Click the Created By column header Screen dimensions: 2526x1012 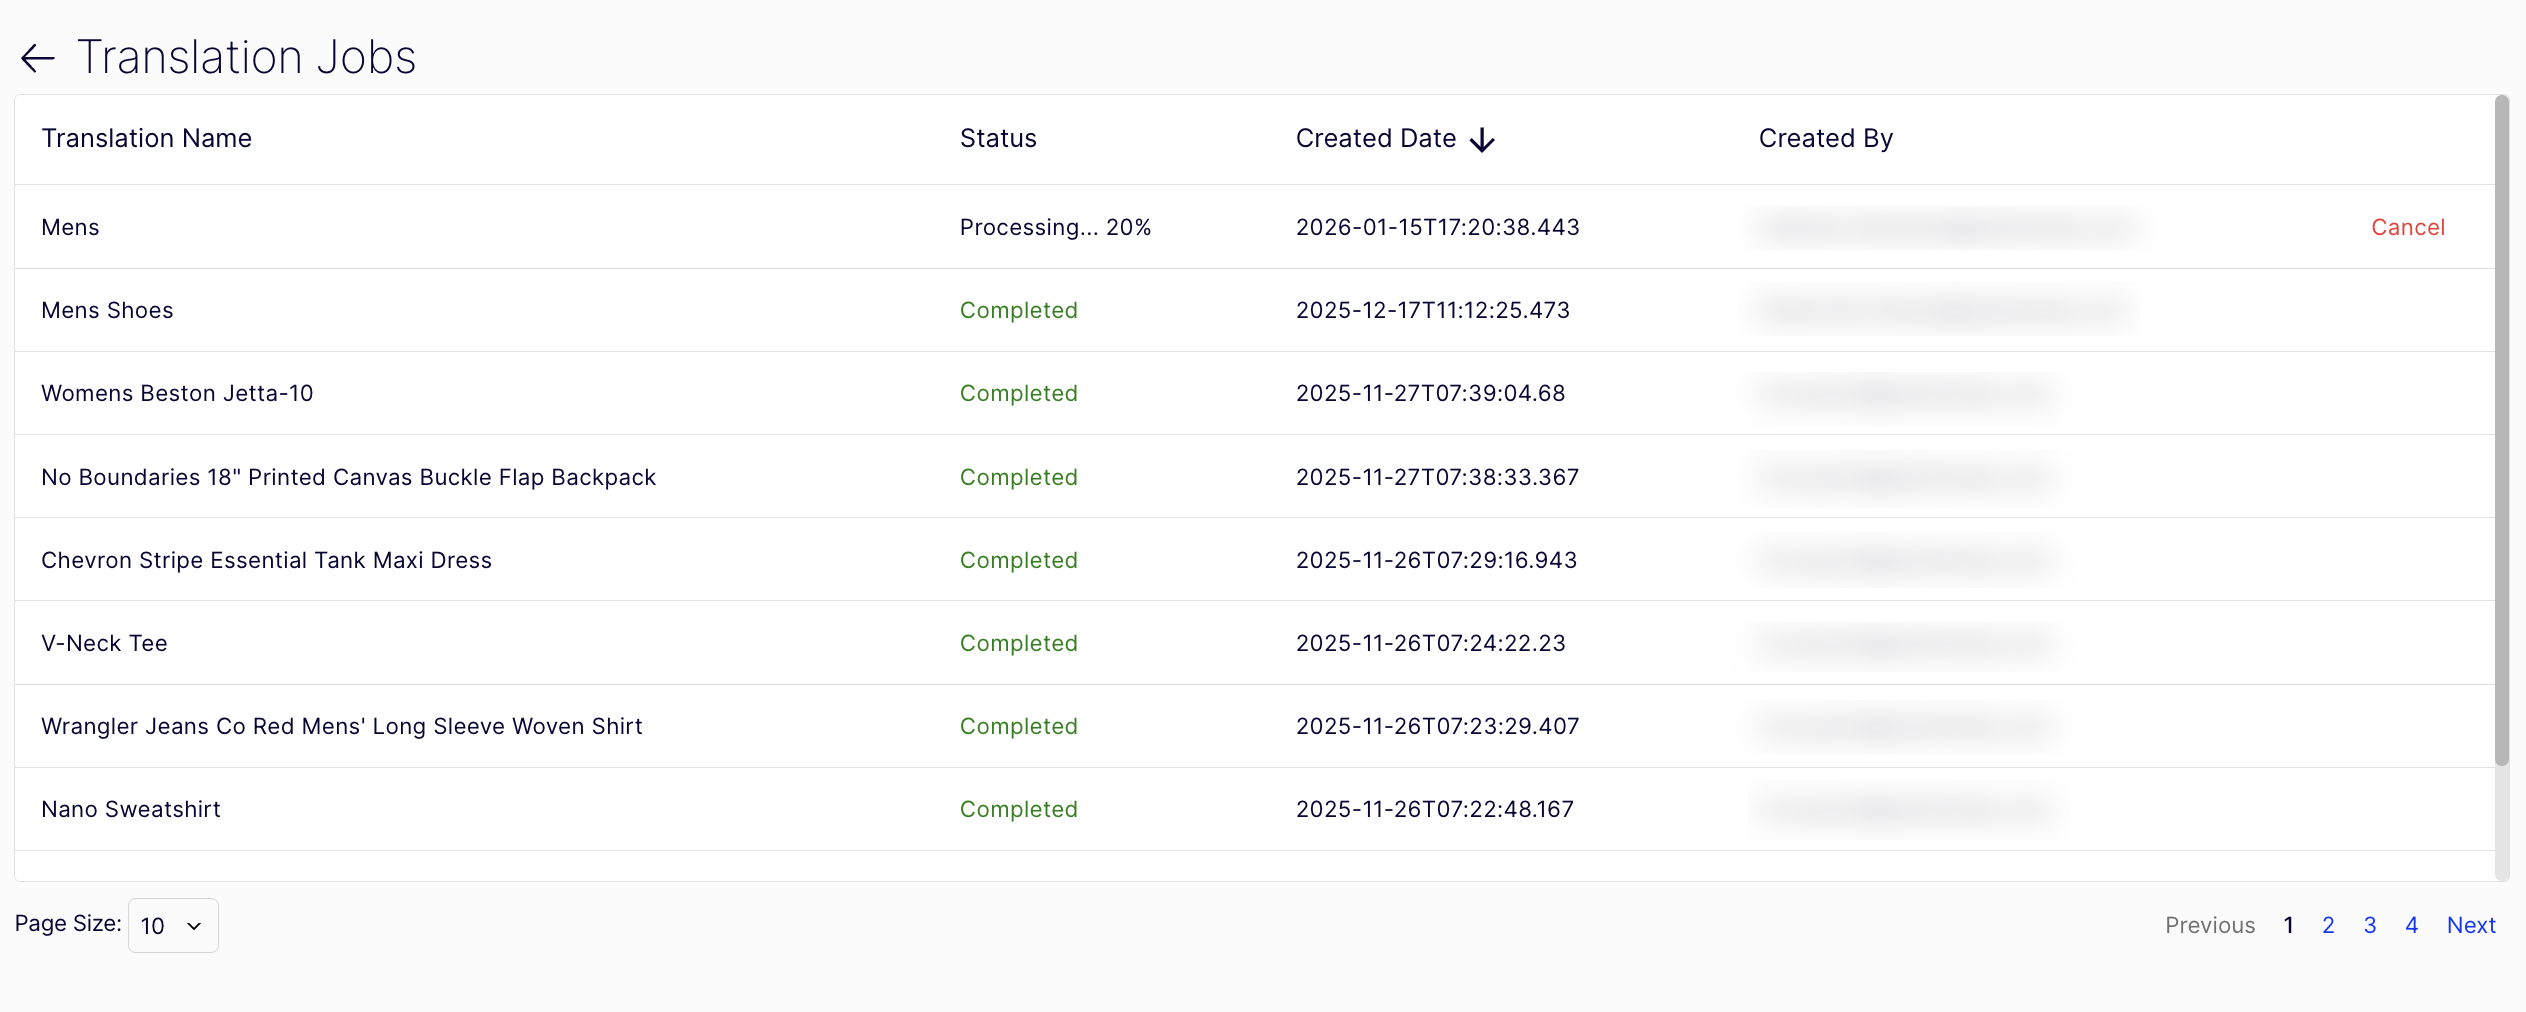pos(1825,138)
